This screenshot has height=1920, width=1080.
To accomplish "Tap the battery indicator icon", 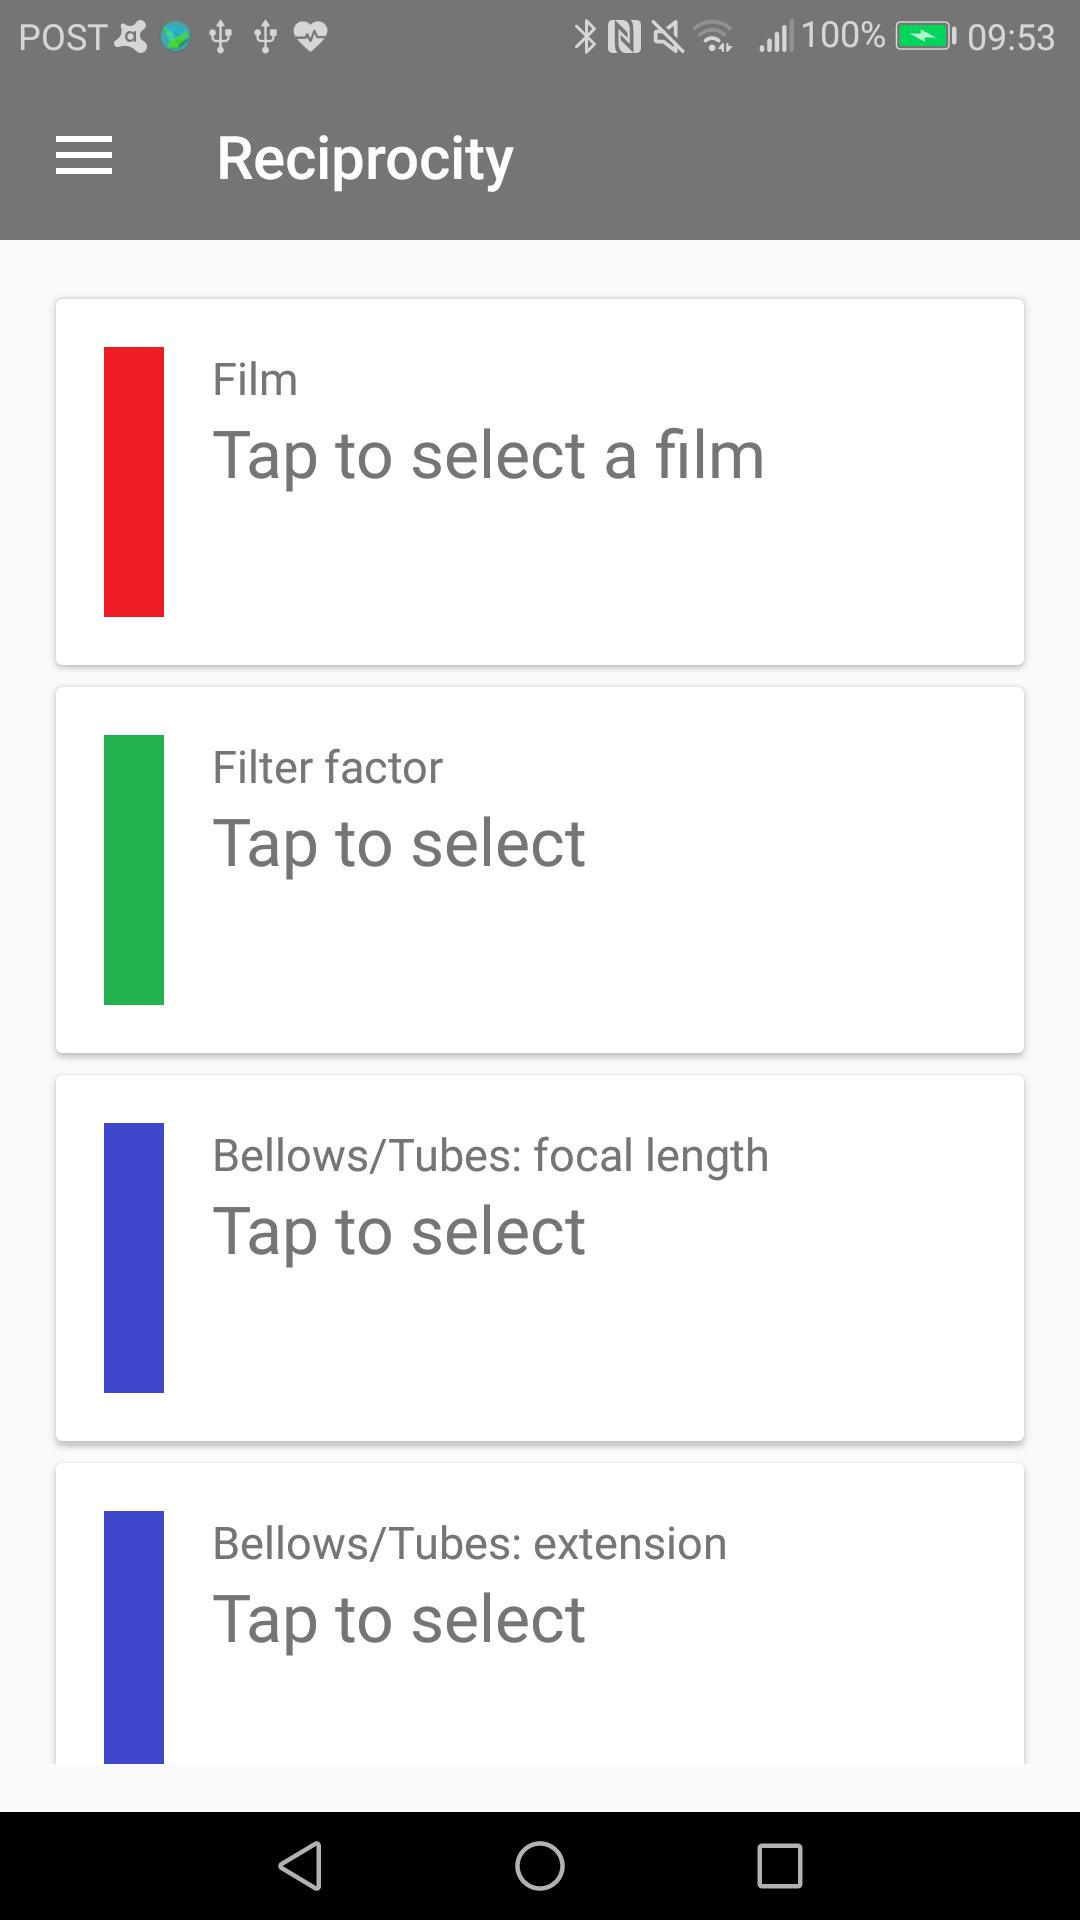I will (926, 37).
